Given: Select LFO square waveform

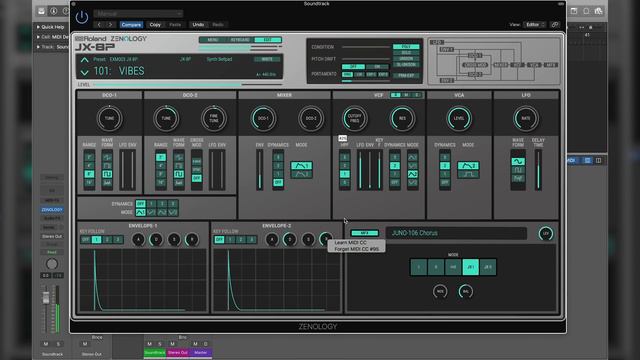Looking at the screenshot, I should (x=518, y=170).
